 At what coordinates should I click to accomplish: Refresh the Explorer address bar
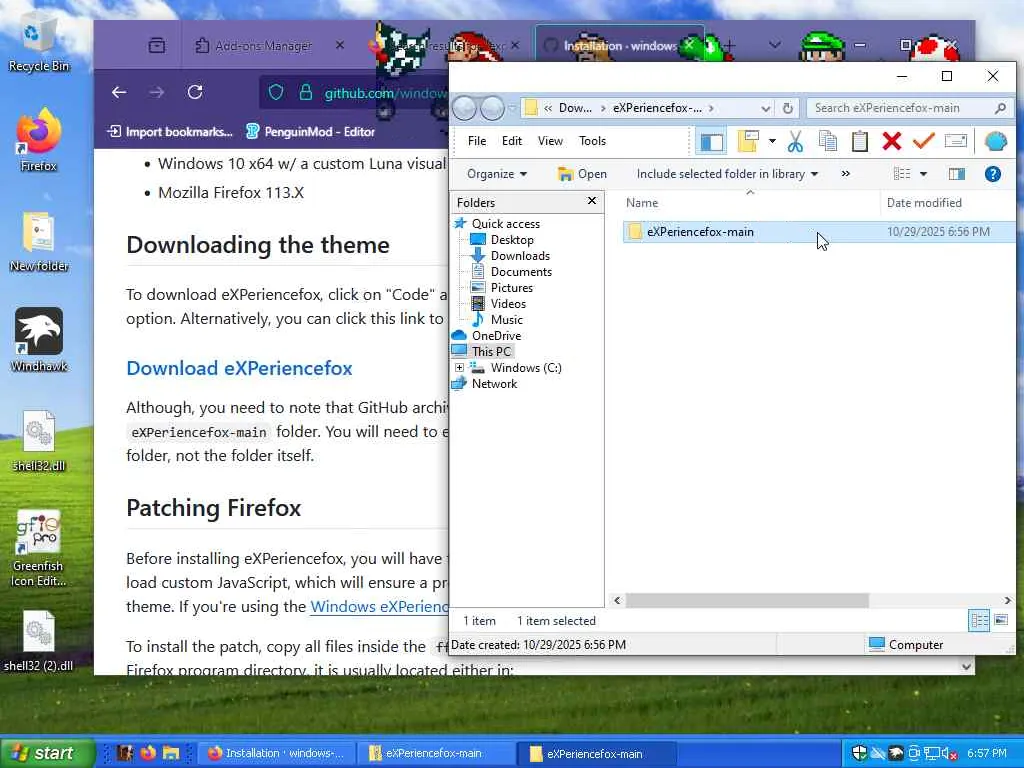point(788,108)
